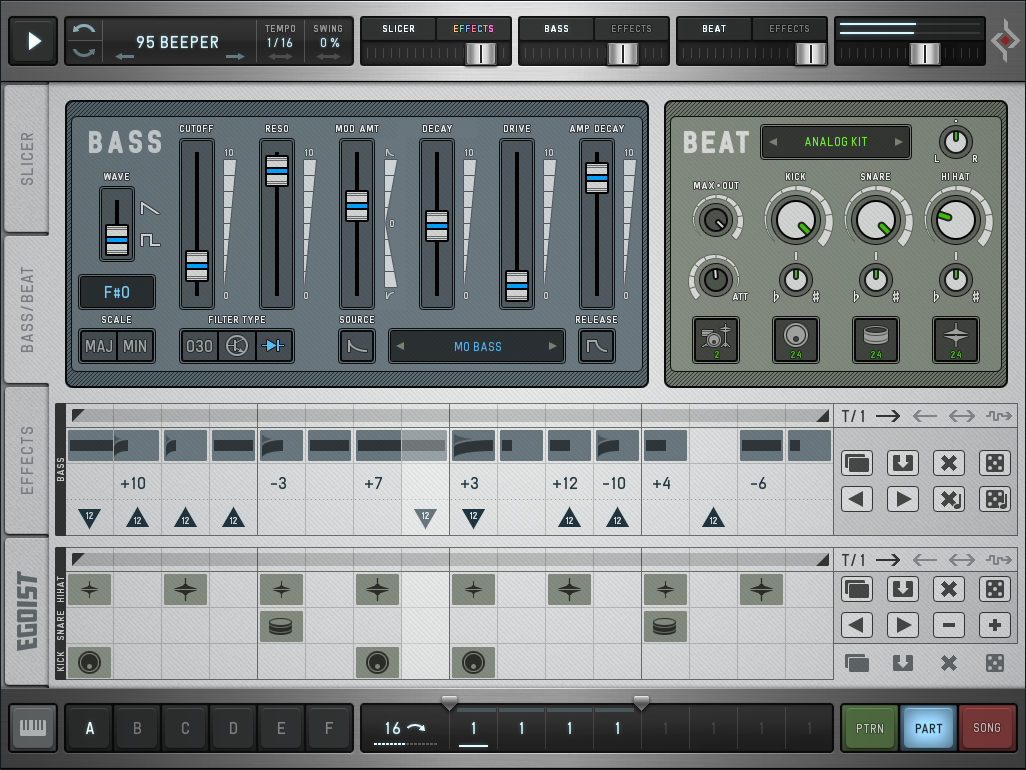Click the drum kit icon in Beat panel
Image resolution: width=1026 pixels, height=770 pixels.
(x=716, y=340)
